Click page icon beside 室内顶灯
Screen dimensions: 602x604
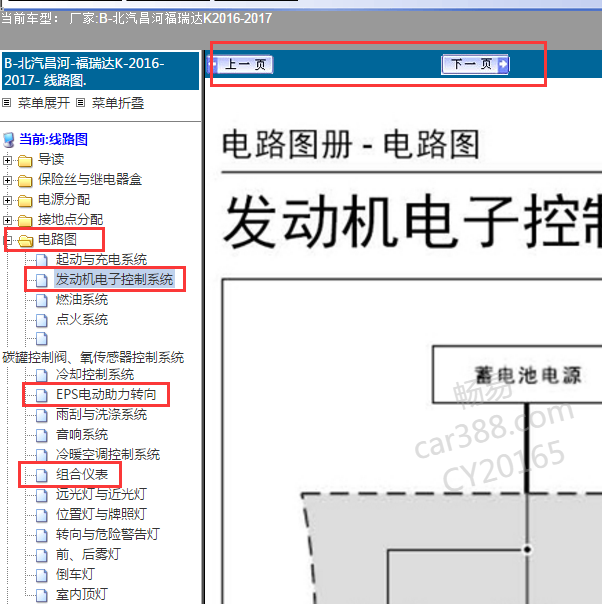42,596
